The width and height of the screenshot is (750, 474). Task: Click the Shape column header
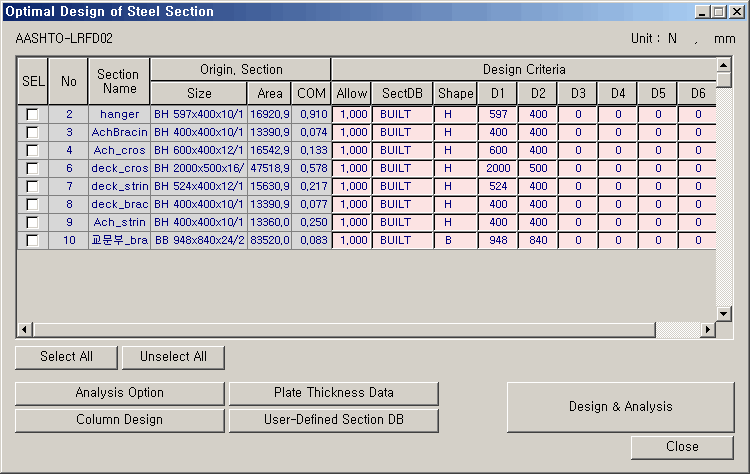coord(455,93)
